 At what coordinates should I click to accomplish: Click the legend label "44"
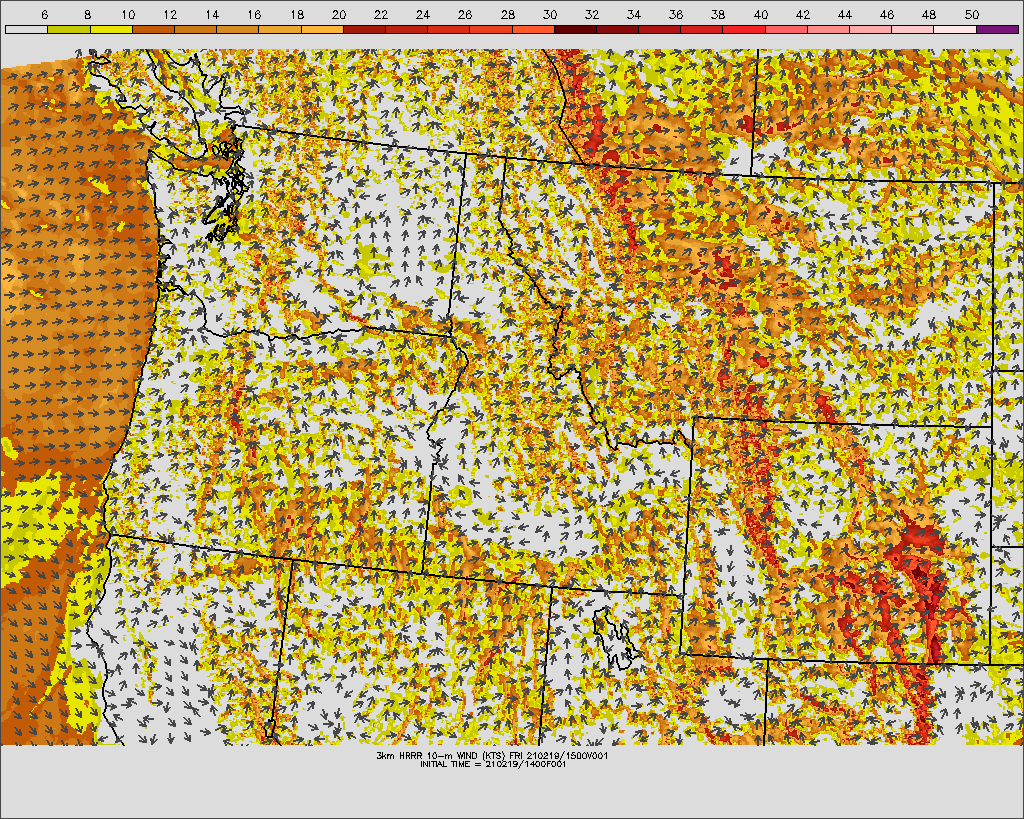point(844,14)
